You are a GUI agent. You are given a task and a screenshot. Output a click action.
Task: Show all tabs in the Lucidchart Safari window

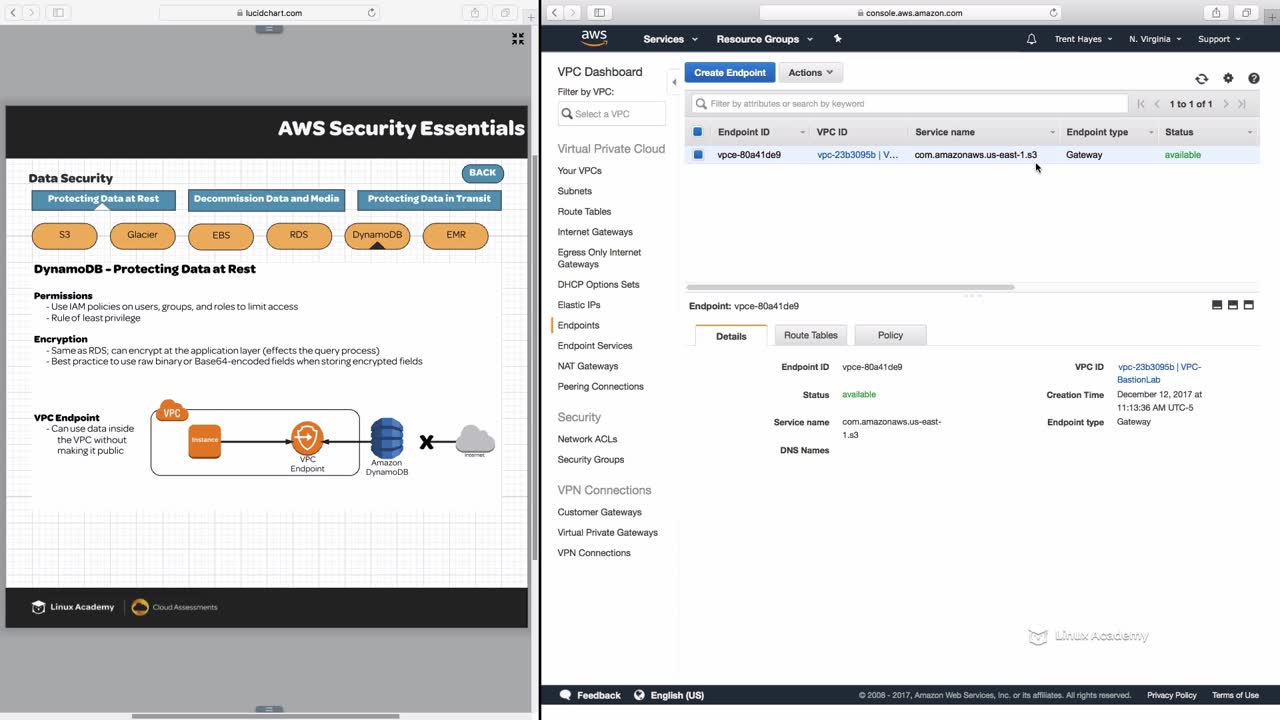click(505, 13)
